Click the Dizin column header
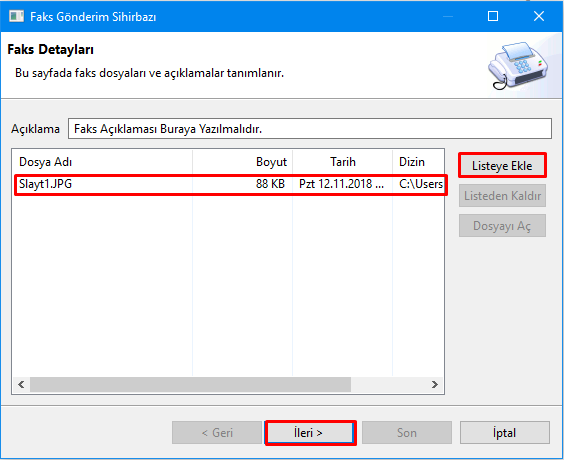This screenshot has height=460, width=564. pos(418,162)
